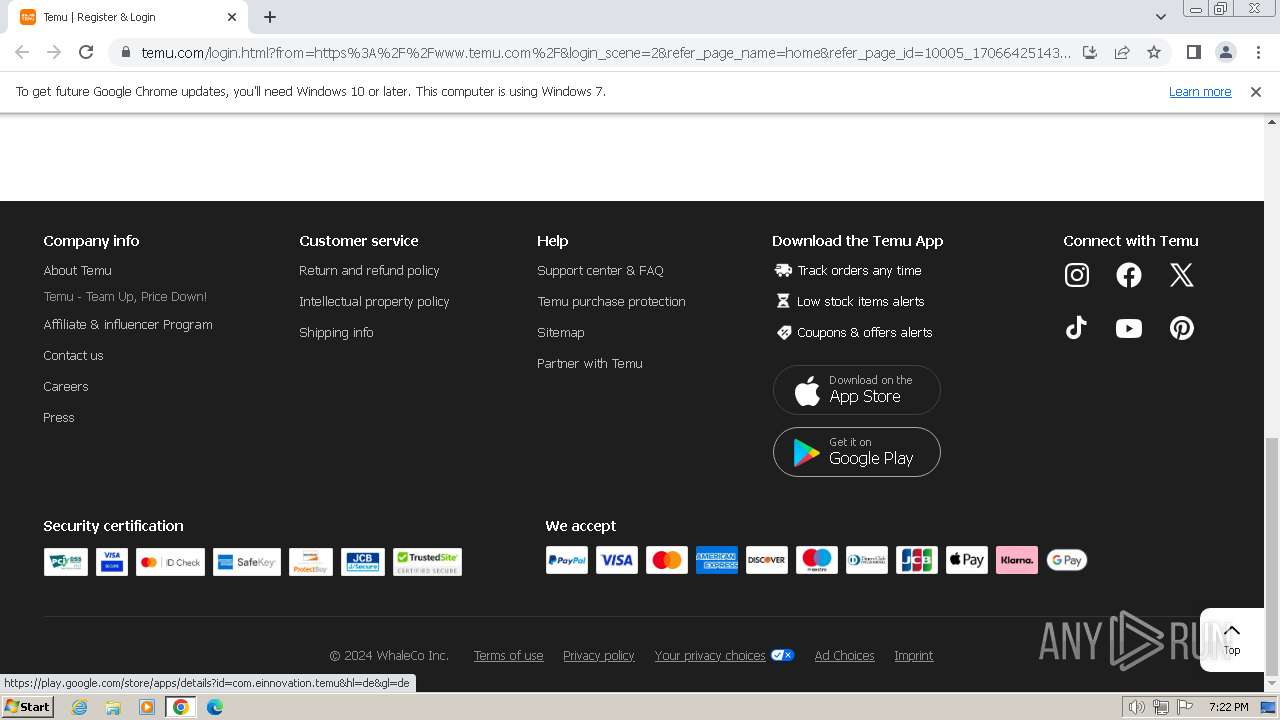
Task: Click the Discover ProtectBuy badge
Action: [x=311, y=562]
